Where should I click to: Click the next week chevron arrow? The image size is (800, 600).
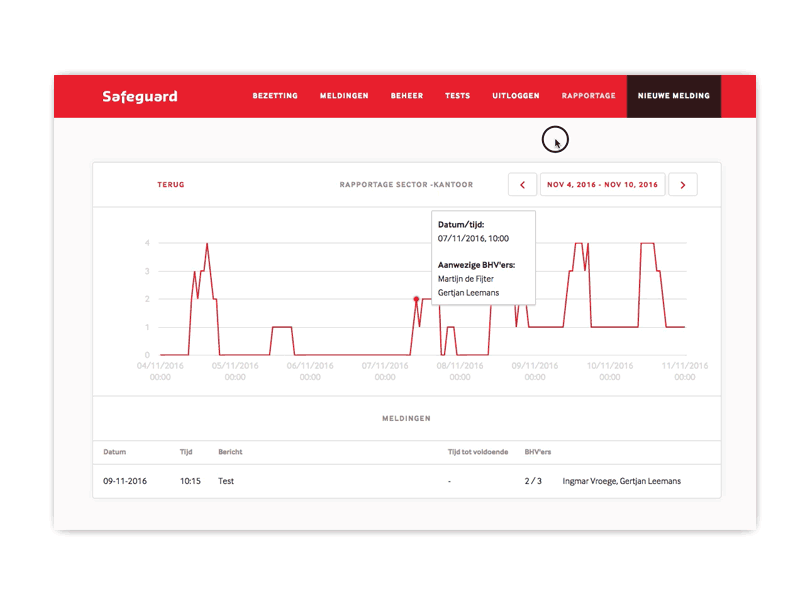pos(683,184)
